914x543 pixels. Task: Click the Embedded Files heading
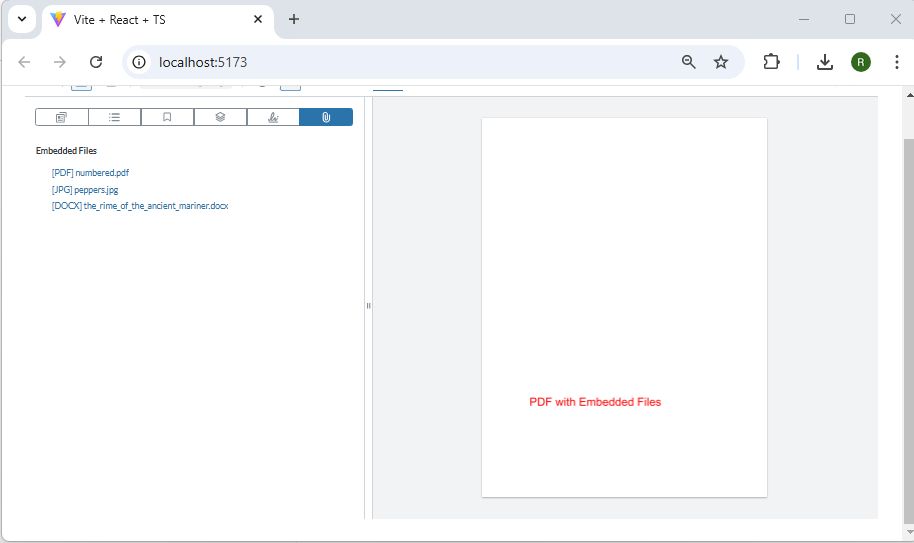(x=66, y=150)
